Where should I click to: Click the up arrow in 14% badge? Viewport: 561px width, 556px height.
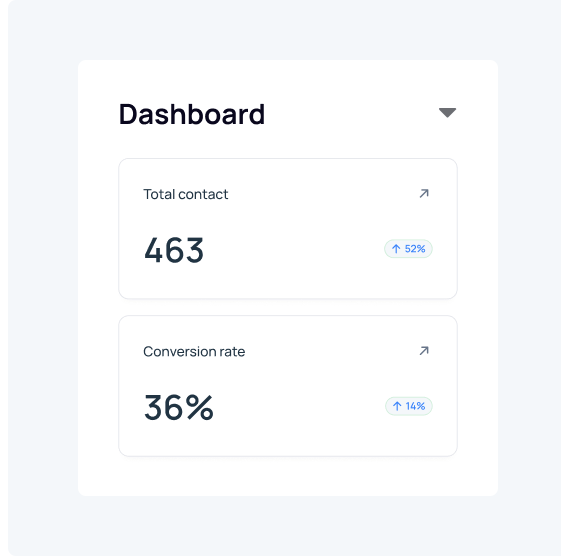397,406
